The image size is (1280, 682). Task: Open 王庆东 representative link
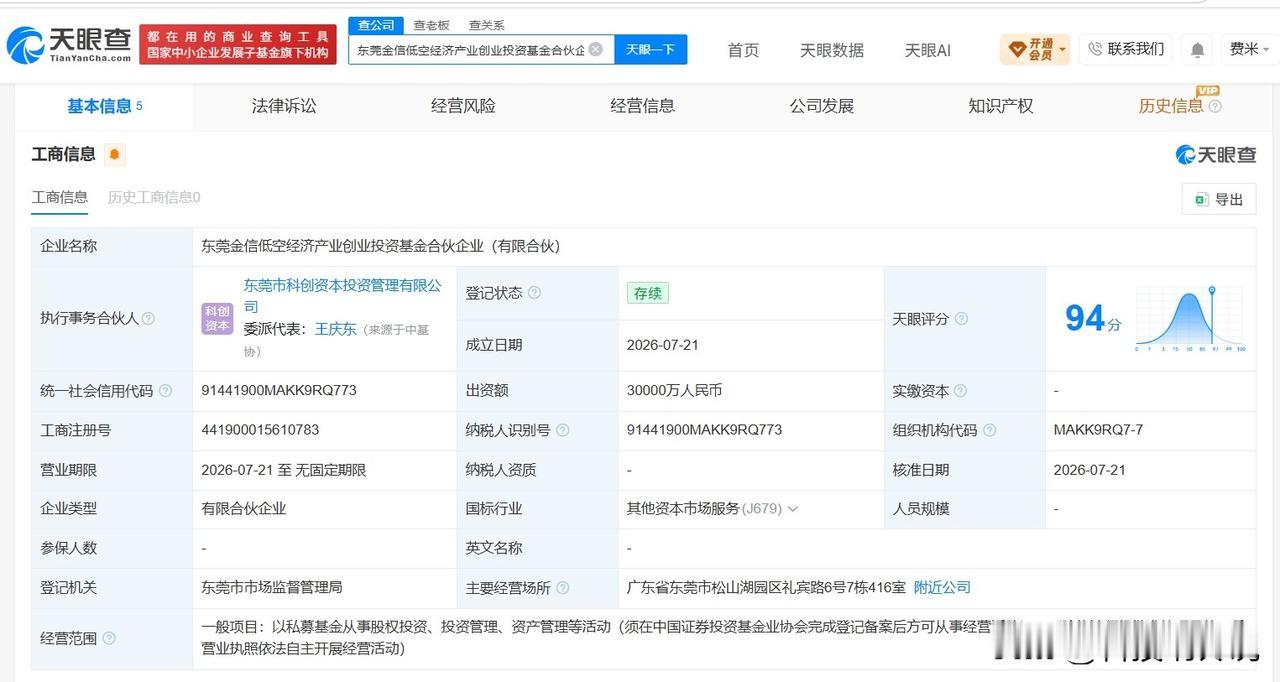pyautogui.click(x=335, y=328)
